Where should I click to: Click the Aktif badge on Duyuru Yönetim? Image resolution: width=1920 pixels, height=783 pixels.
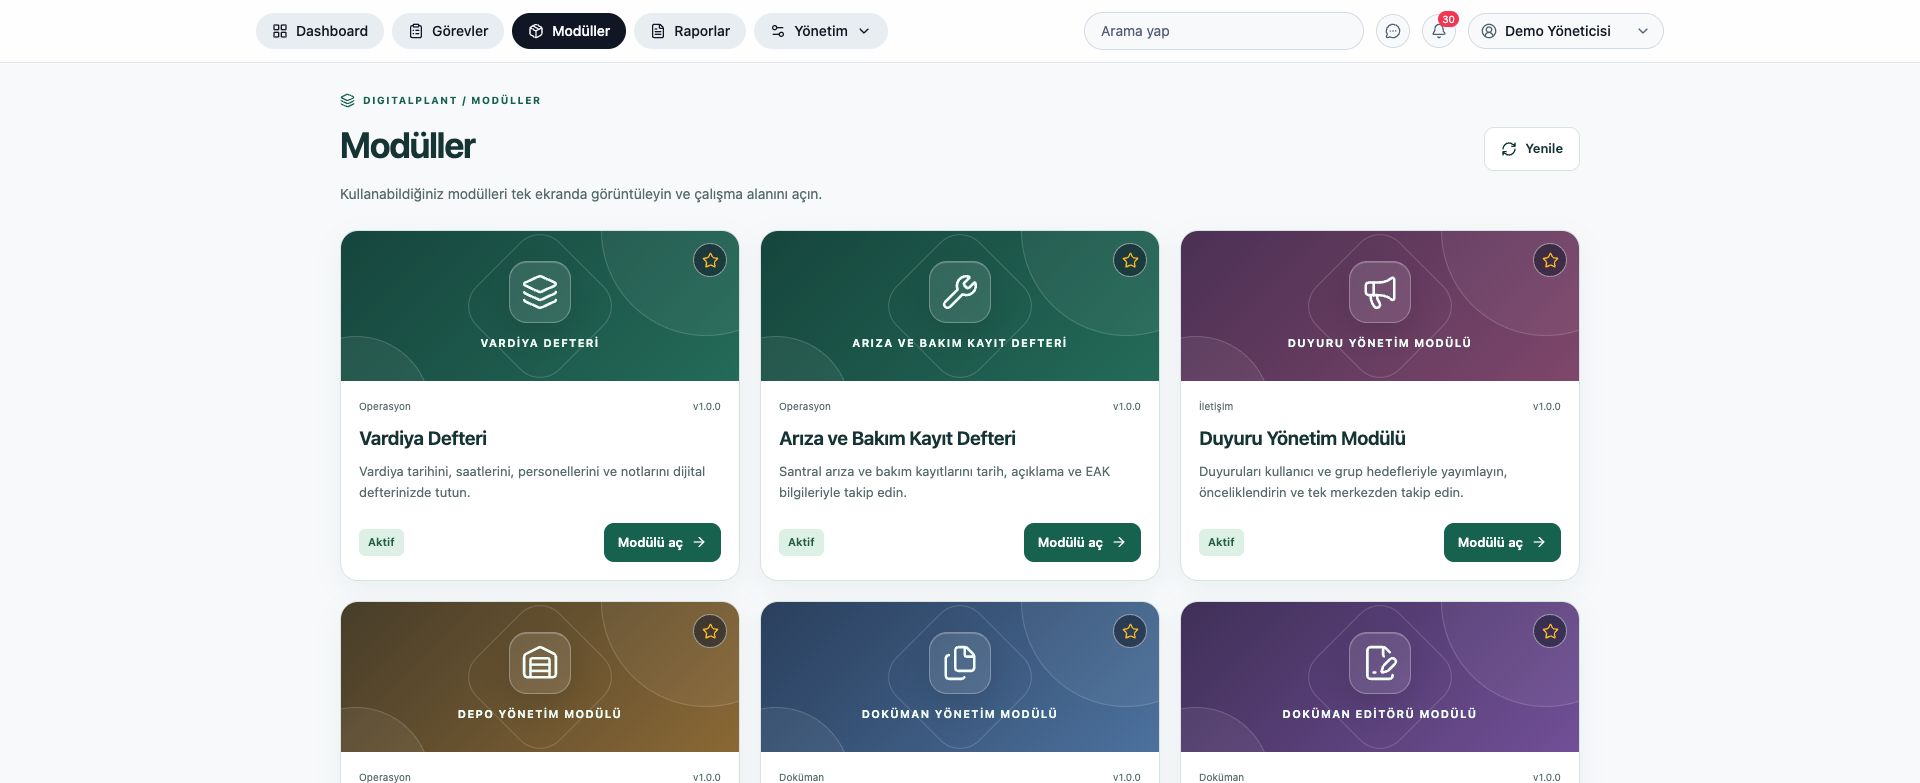(x=1221, y=542)
